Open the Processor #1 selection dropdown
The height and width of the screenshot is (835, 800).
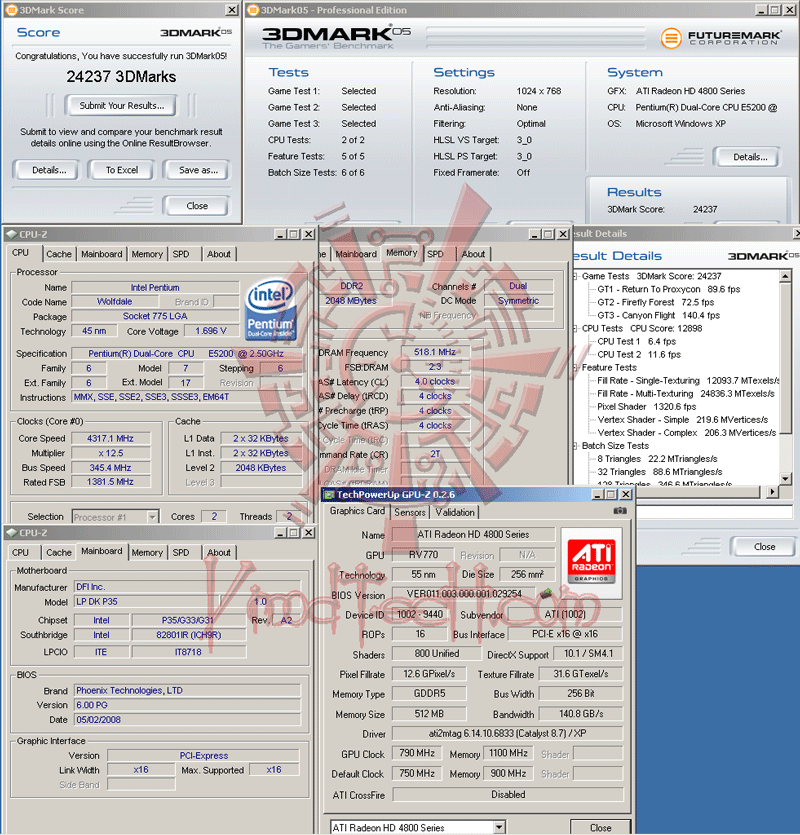coord(152,517)
